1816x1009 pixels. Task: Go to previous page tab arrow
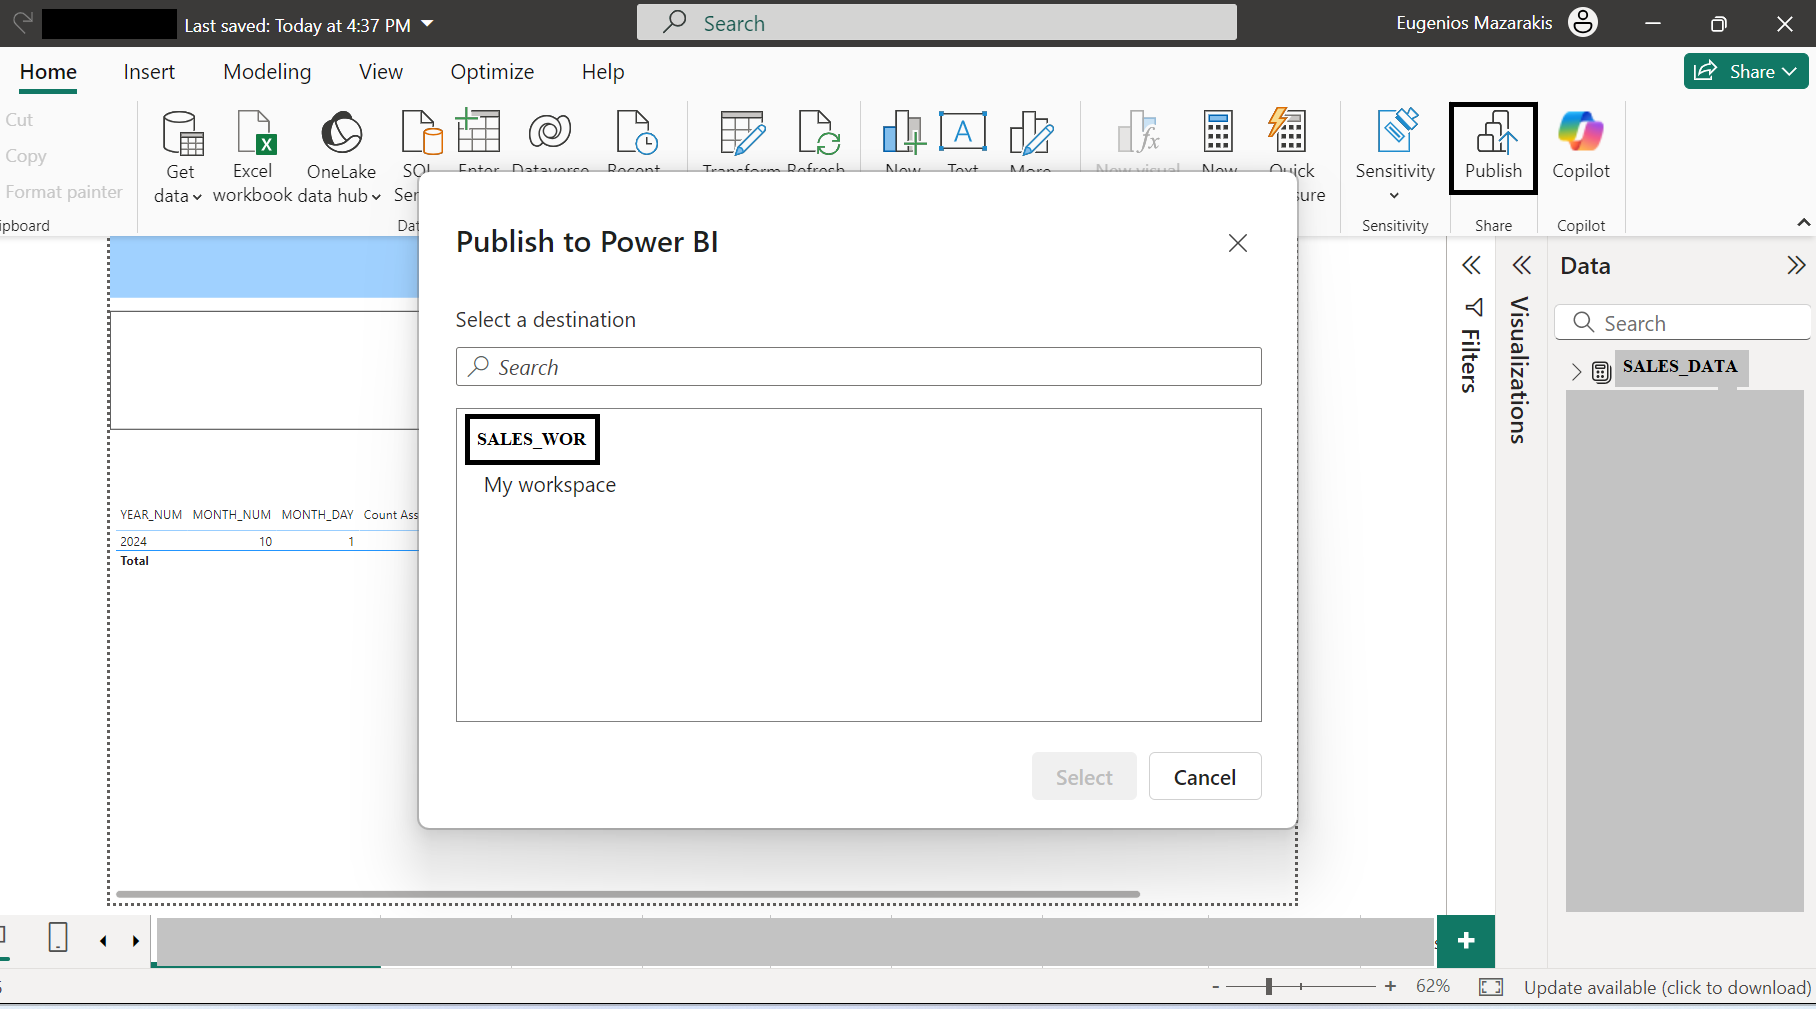tap(103, 941)
